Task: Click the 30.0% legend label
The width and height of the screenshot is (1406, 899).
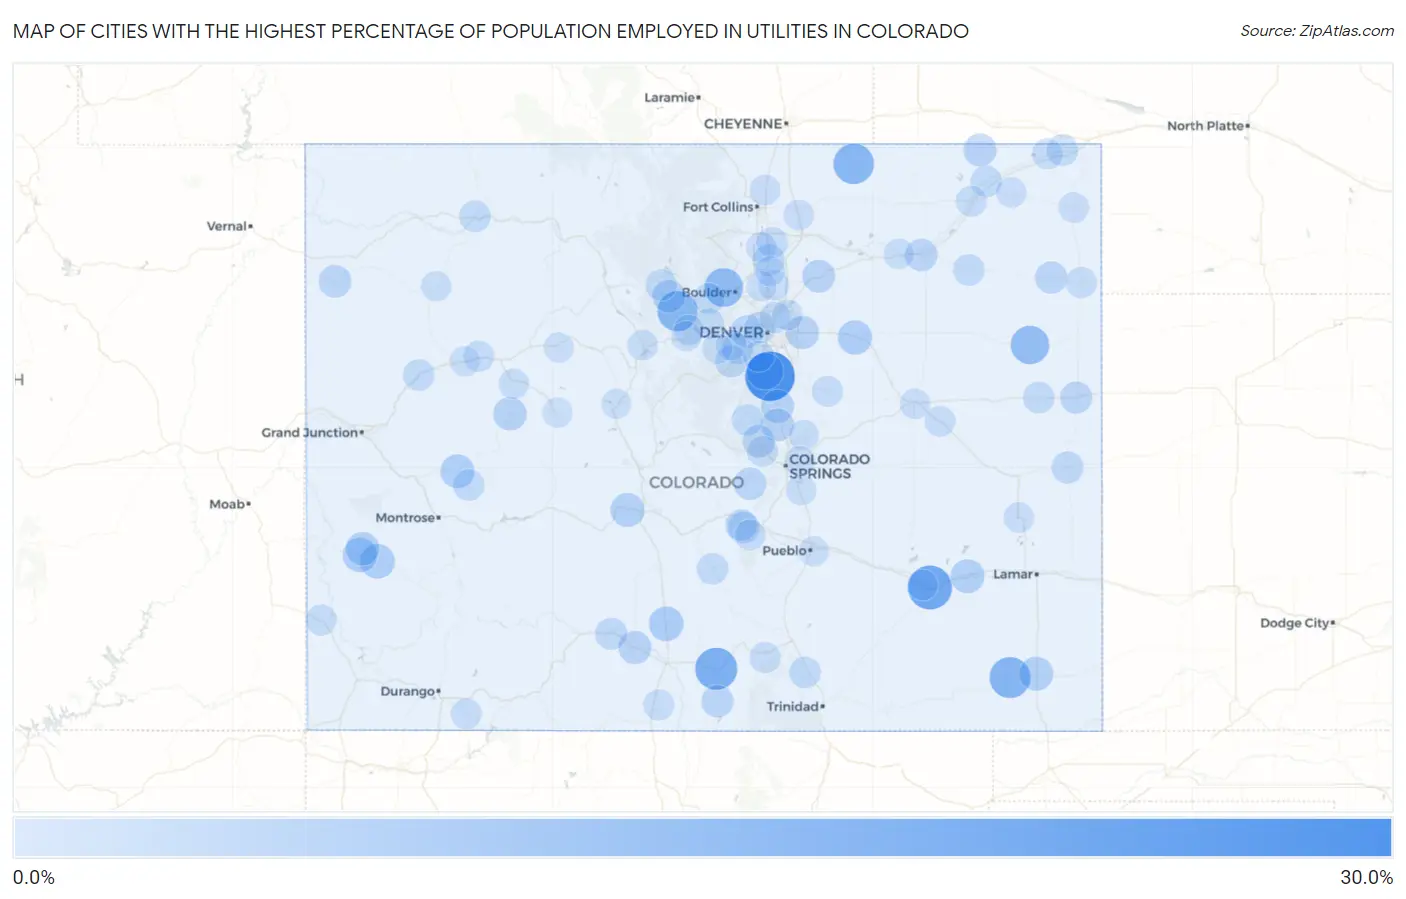Action: [1366, 877]
